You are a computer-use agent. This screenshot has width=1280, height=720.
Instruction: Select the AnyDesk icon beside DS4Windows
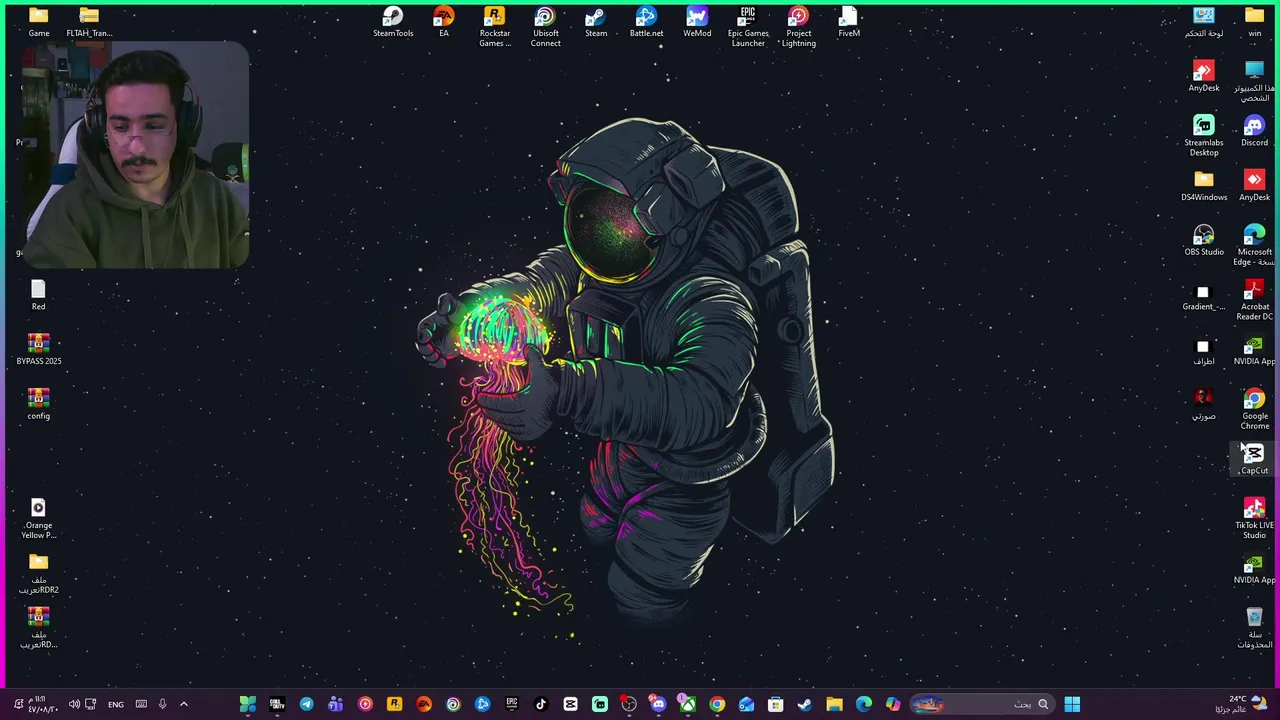[x=1254, y=186]
